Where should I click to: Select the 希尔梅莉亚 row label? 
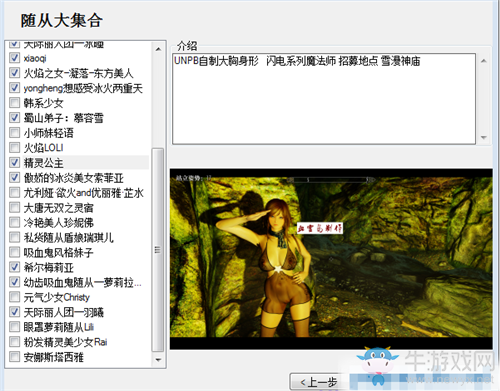[48, 267]
